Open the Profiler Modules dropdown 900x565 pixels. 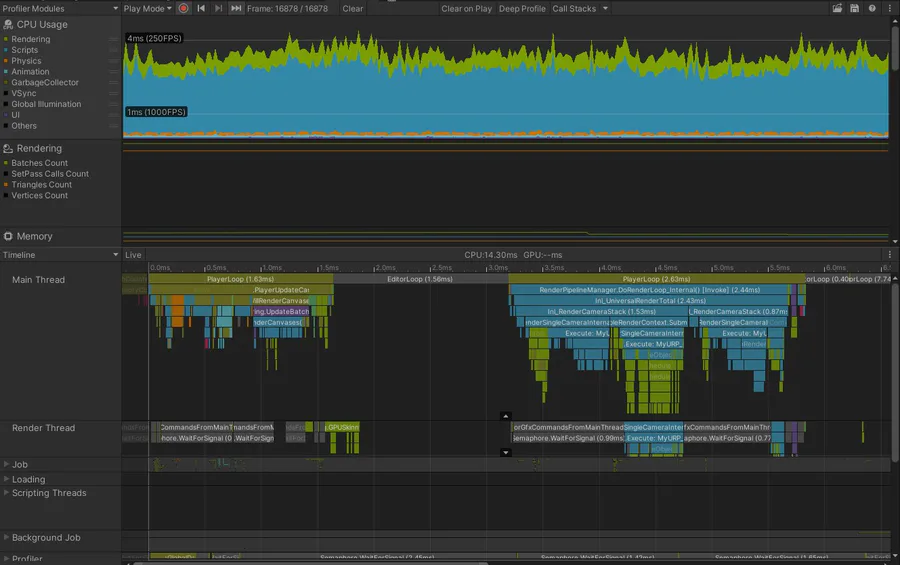tap(60, 9)
